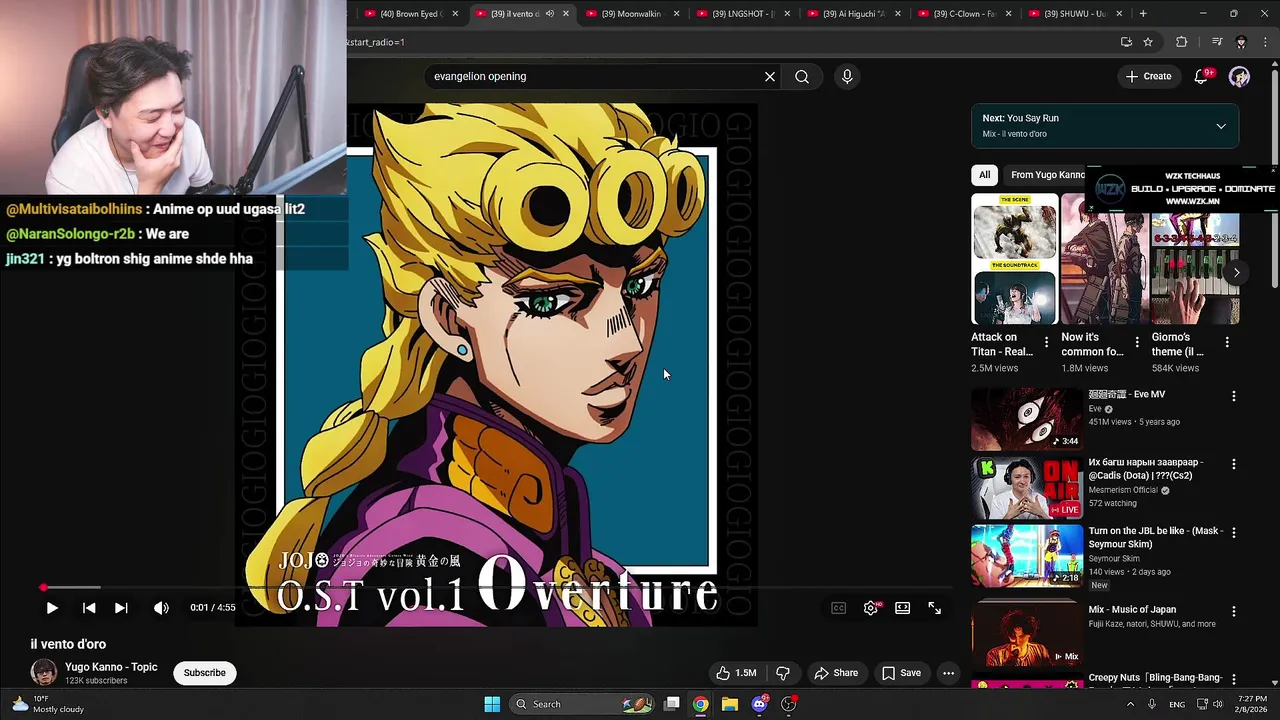This screenshot has width=1280, height=720.
Task: Open Discord from the taskbar
Action: [760, 704]
